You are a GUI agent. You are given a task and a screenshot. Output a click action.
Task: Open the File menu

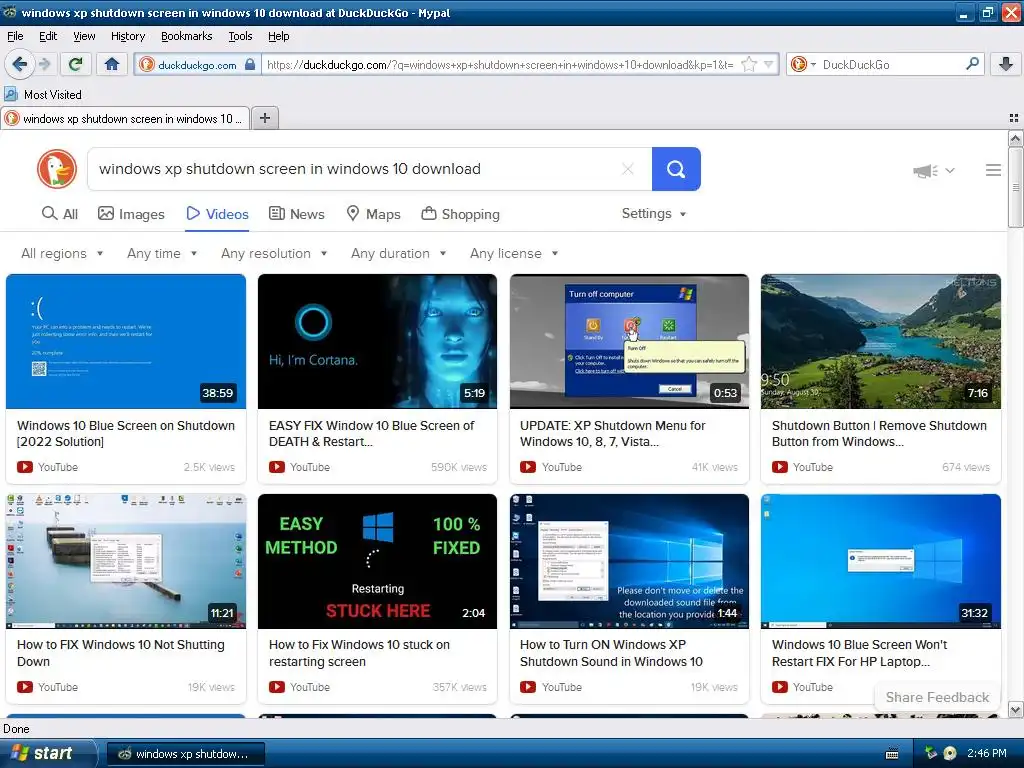[x=15, y=37]
